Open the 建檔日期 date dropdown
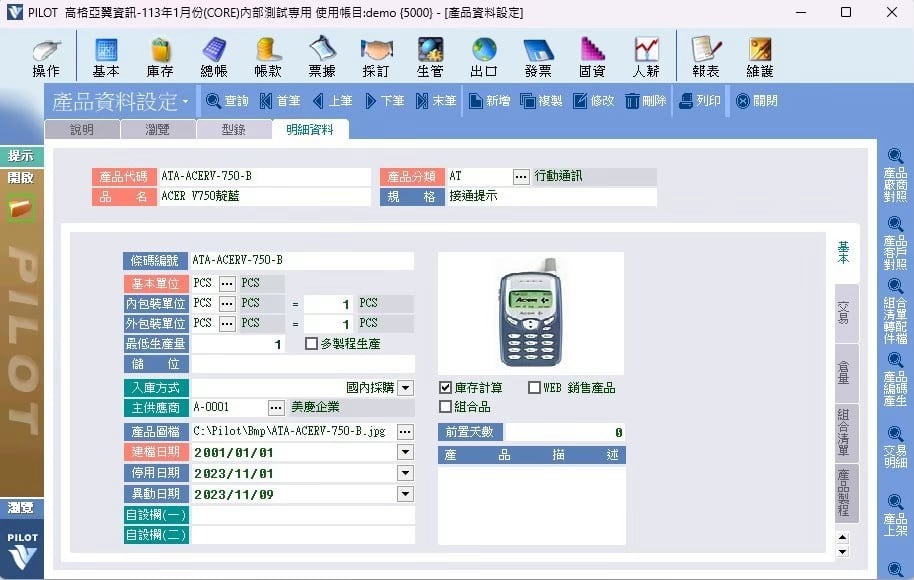This screenshot has width=914, height=580. tap(405, 452)
